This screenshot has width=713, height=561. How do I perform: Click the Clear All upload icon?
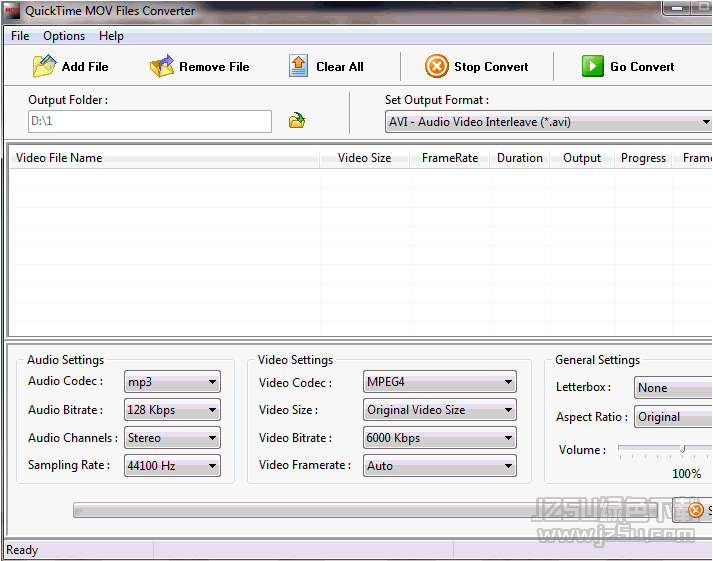[298, 66]
